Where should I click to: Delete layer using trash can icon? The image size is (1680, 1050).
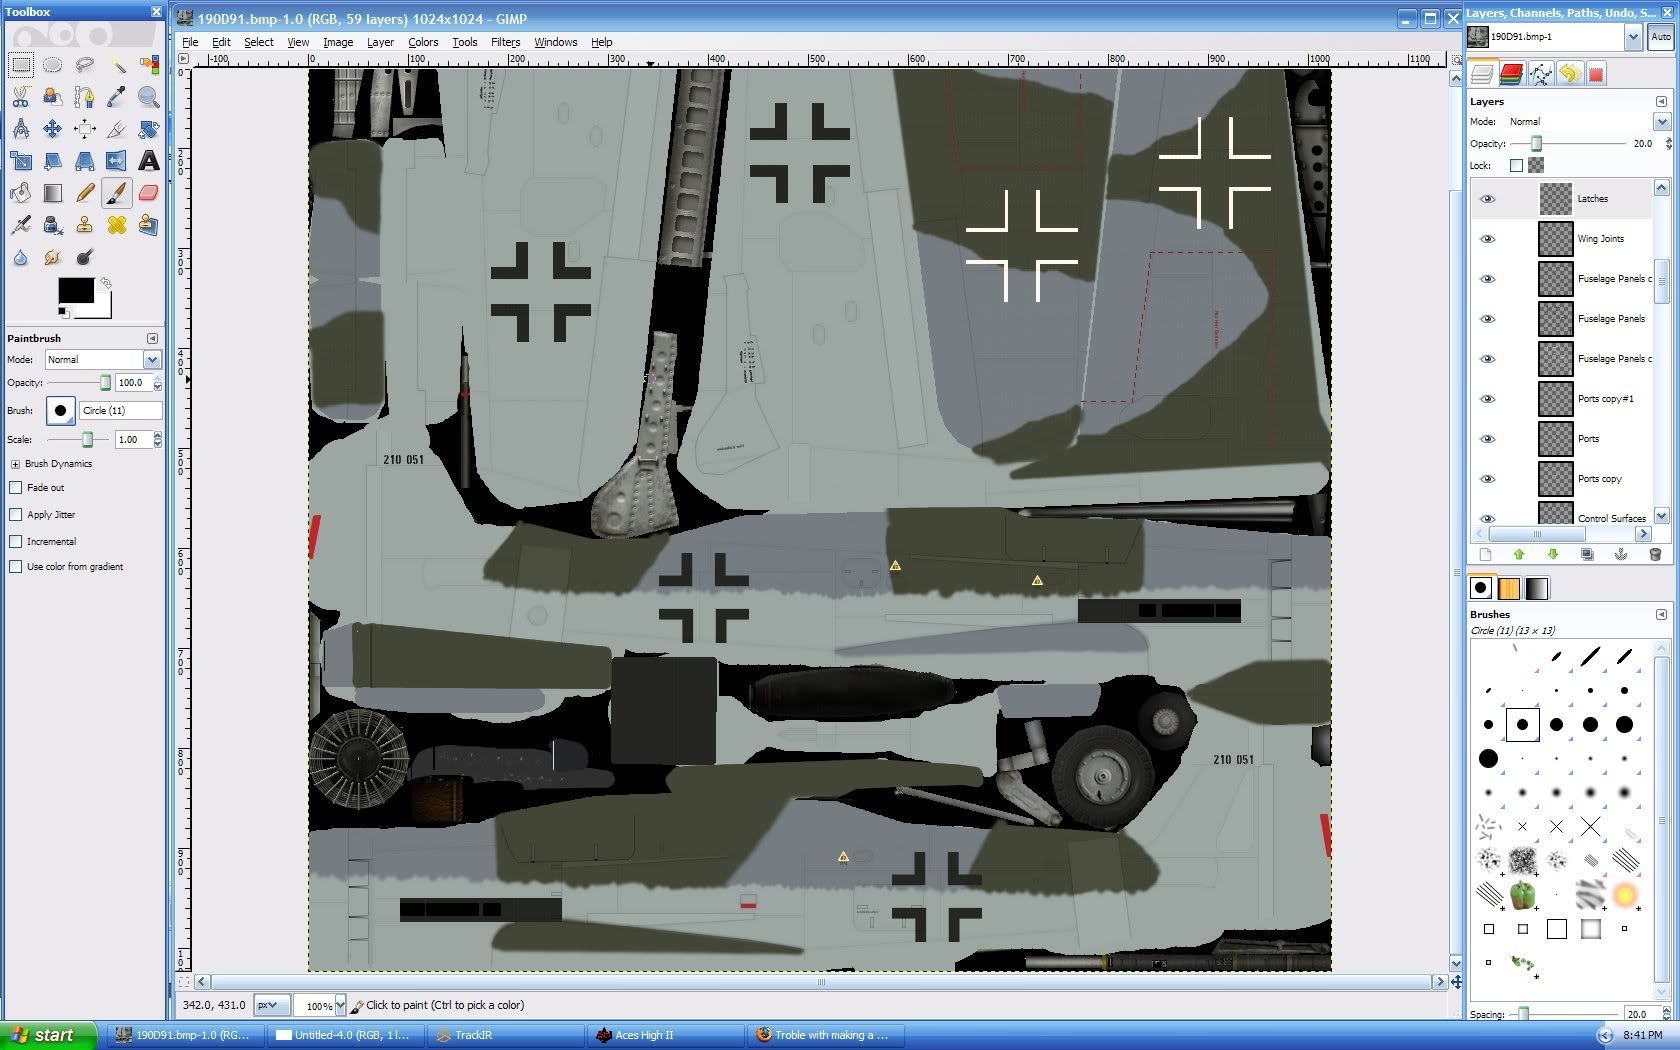(1654, 554)
